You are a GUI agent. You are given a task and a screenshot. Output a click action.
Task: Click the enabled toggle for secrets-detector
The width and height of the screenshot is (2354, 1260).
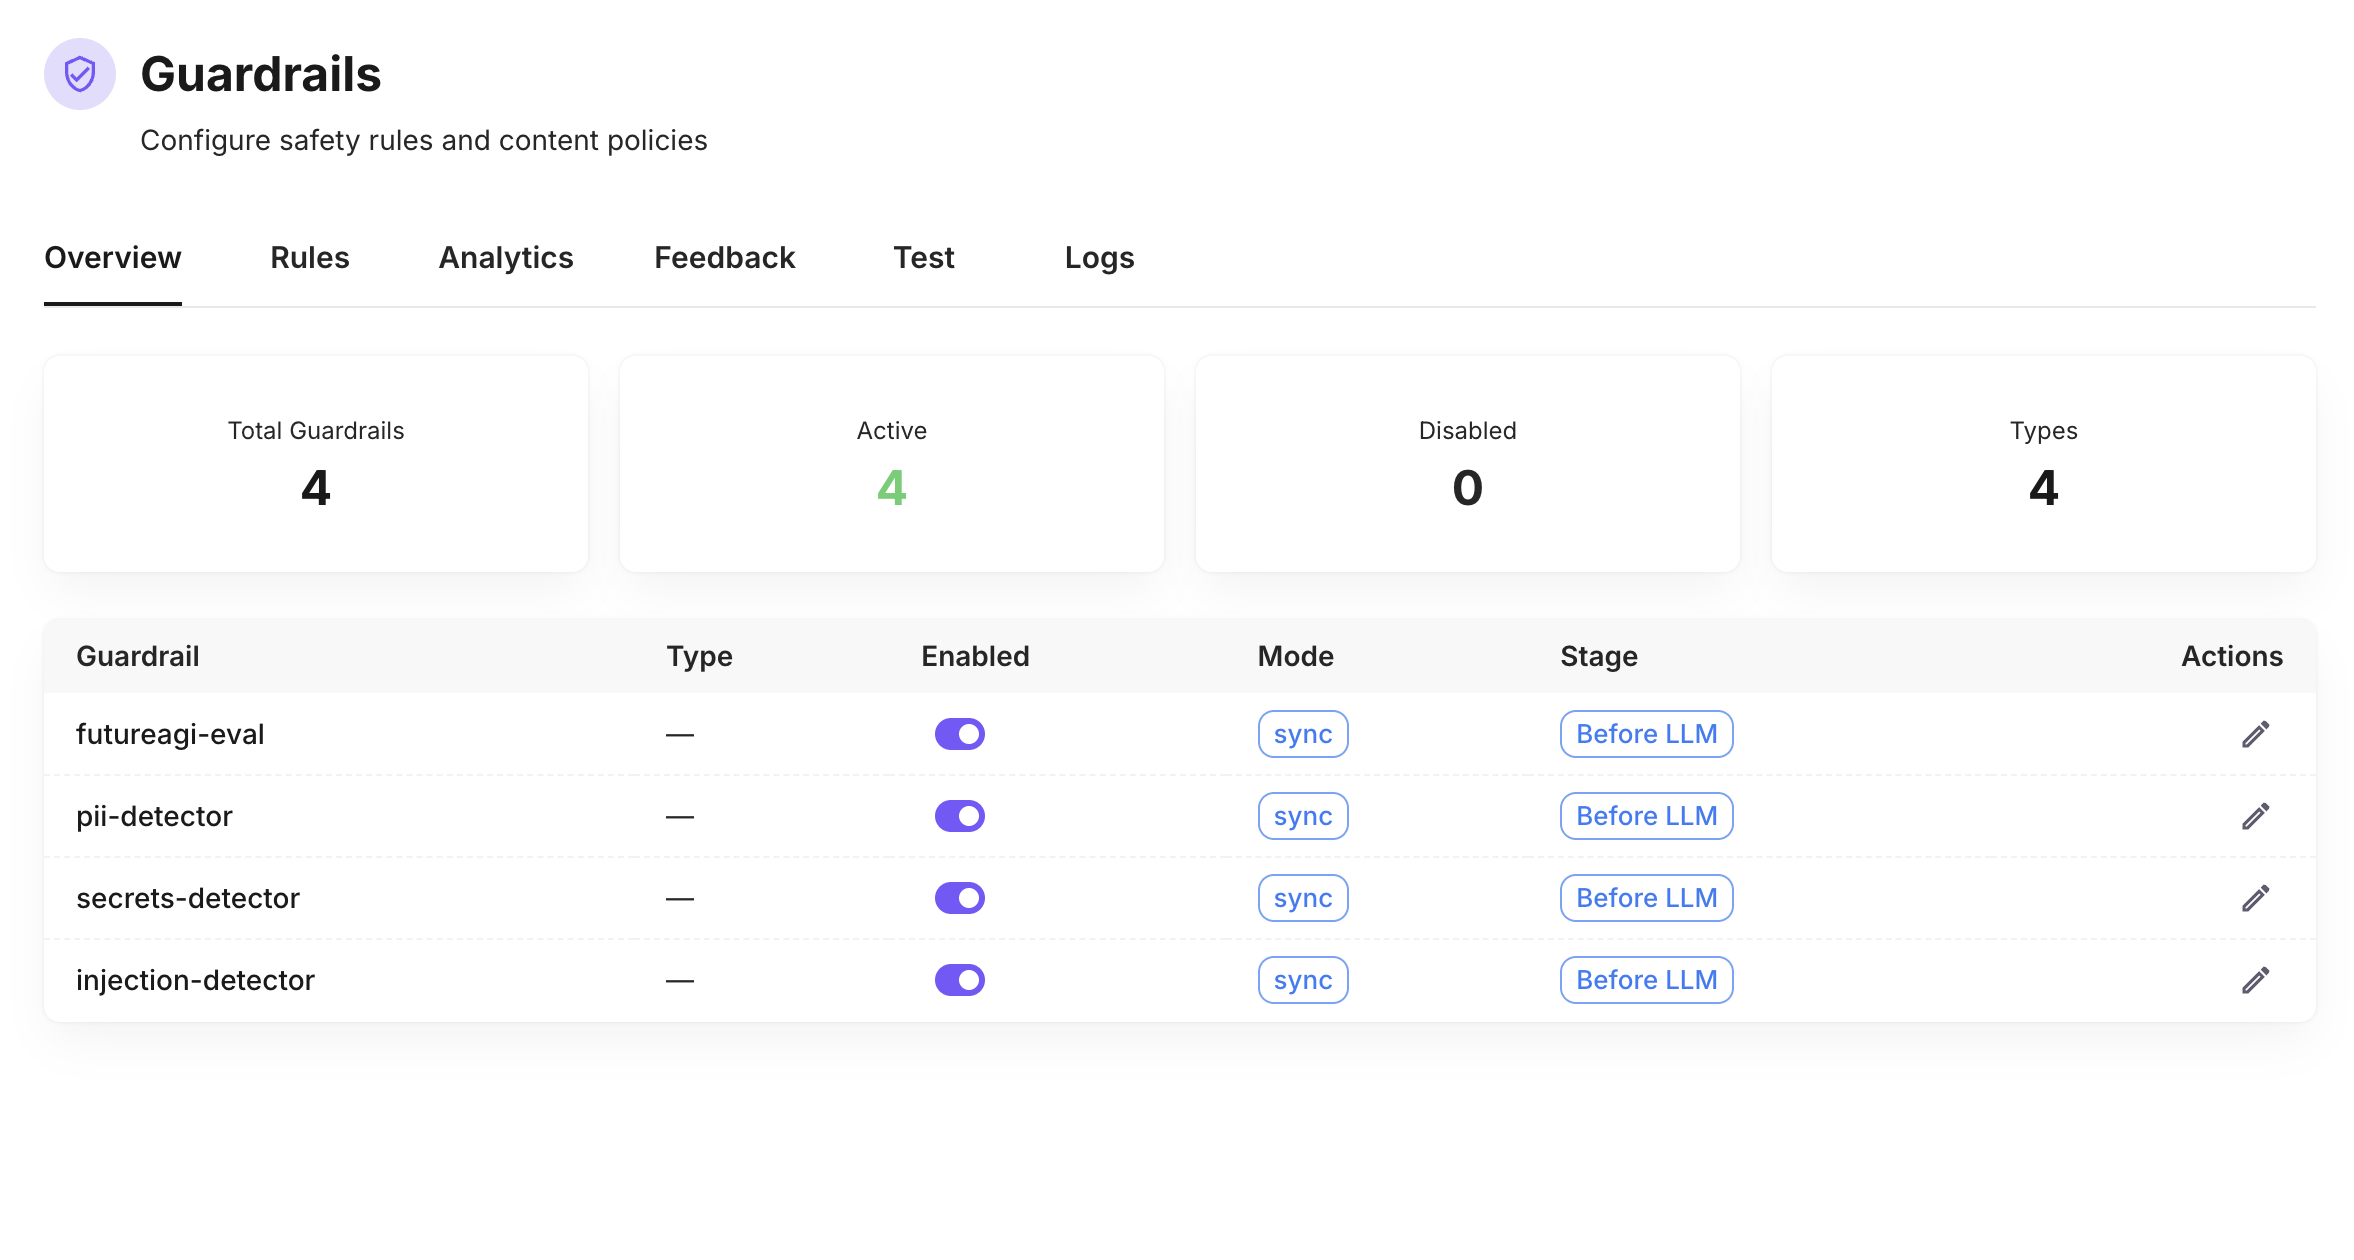[959, 898]
